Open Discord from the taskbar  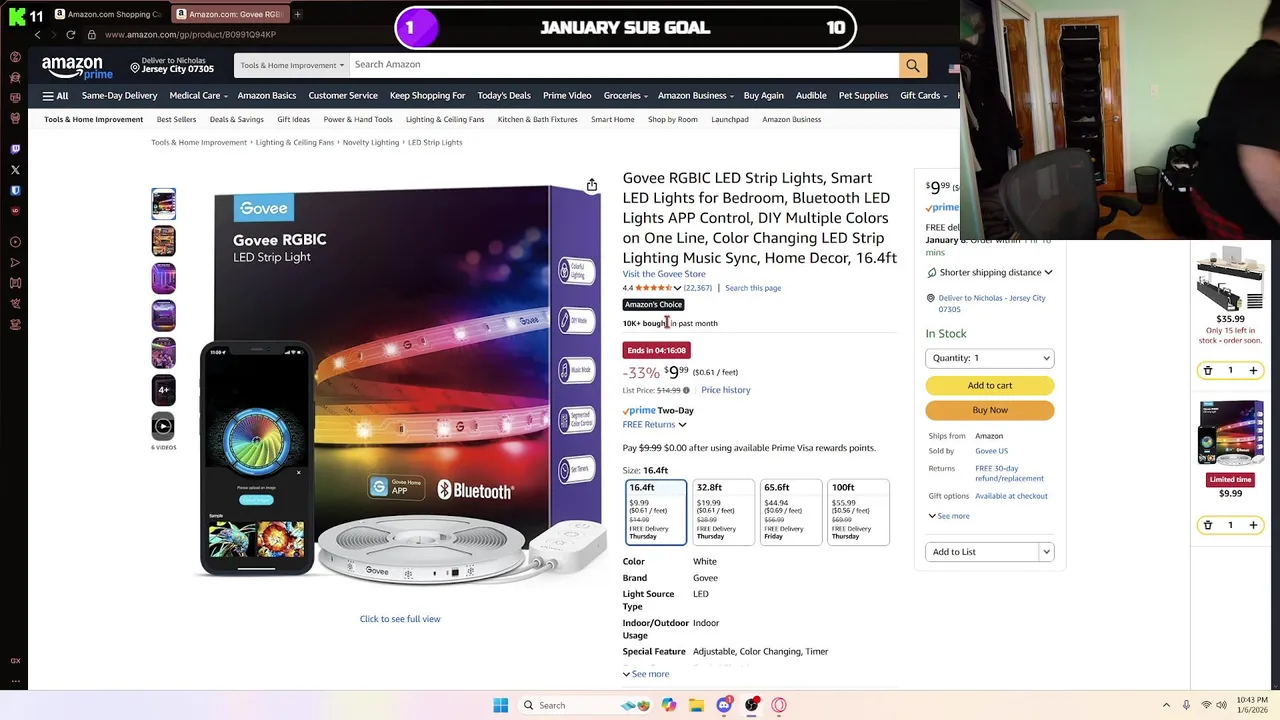coord(724,705)
